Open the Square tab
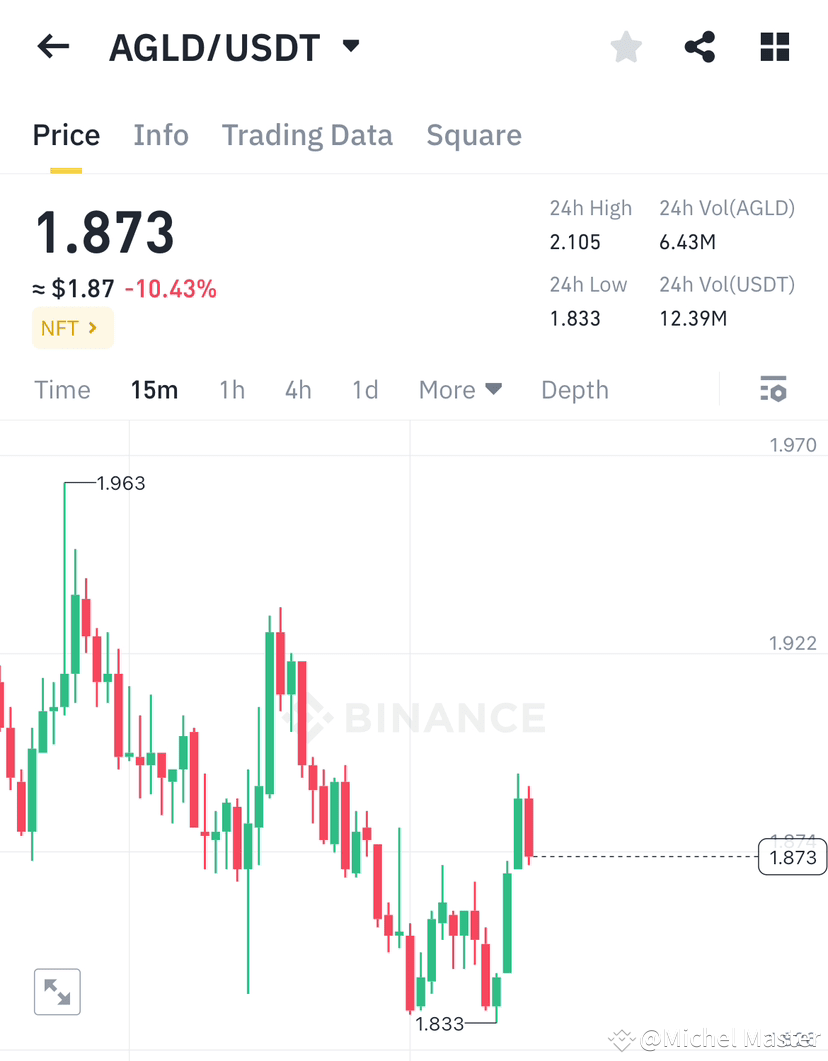 pyautogui.click(x=474, y=135)
